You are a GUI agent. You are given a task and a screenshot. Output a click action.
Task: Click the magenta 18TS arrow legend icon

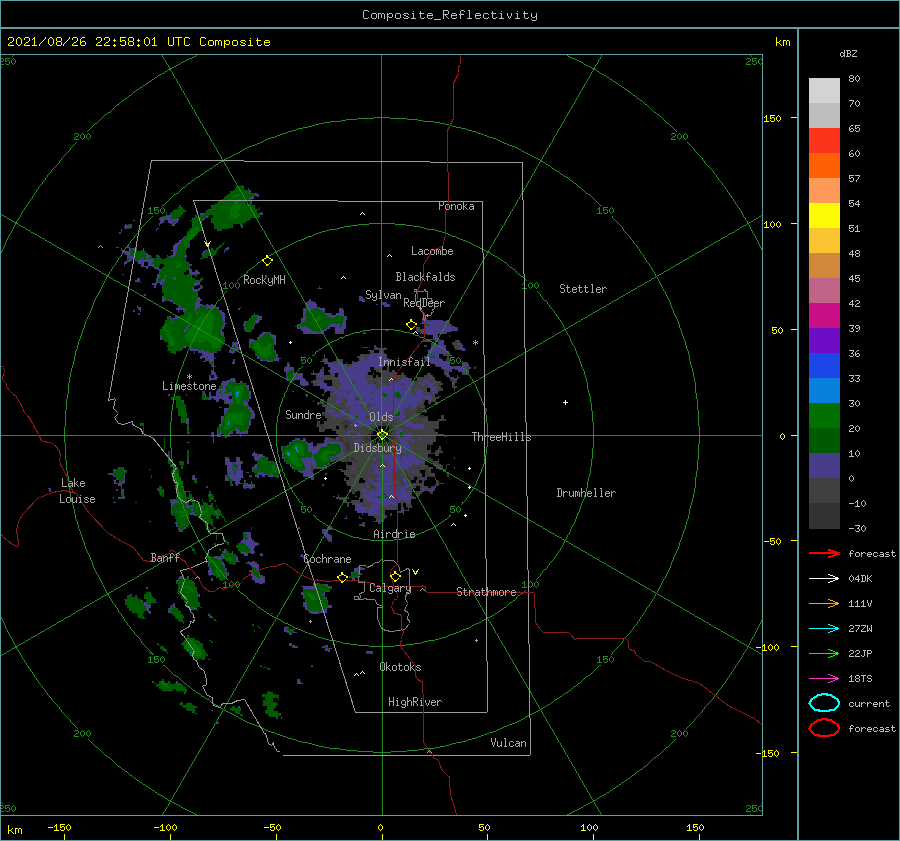(x=824, y=679)
